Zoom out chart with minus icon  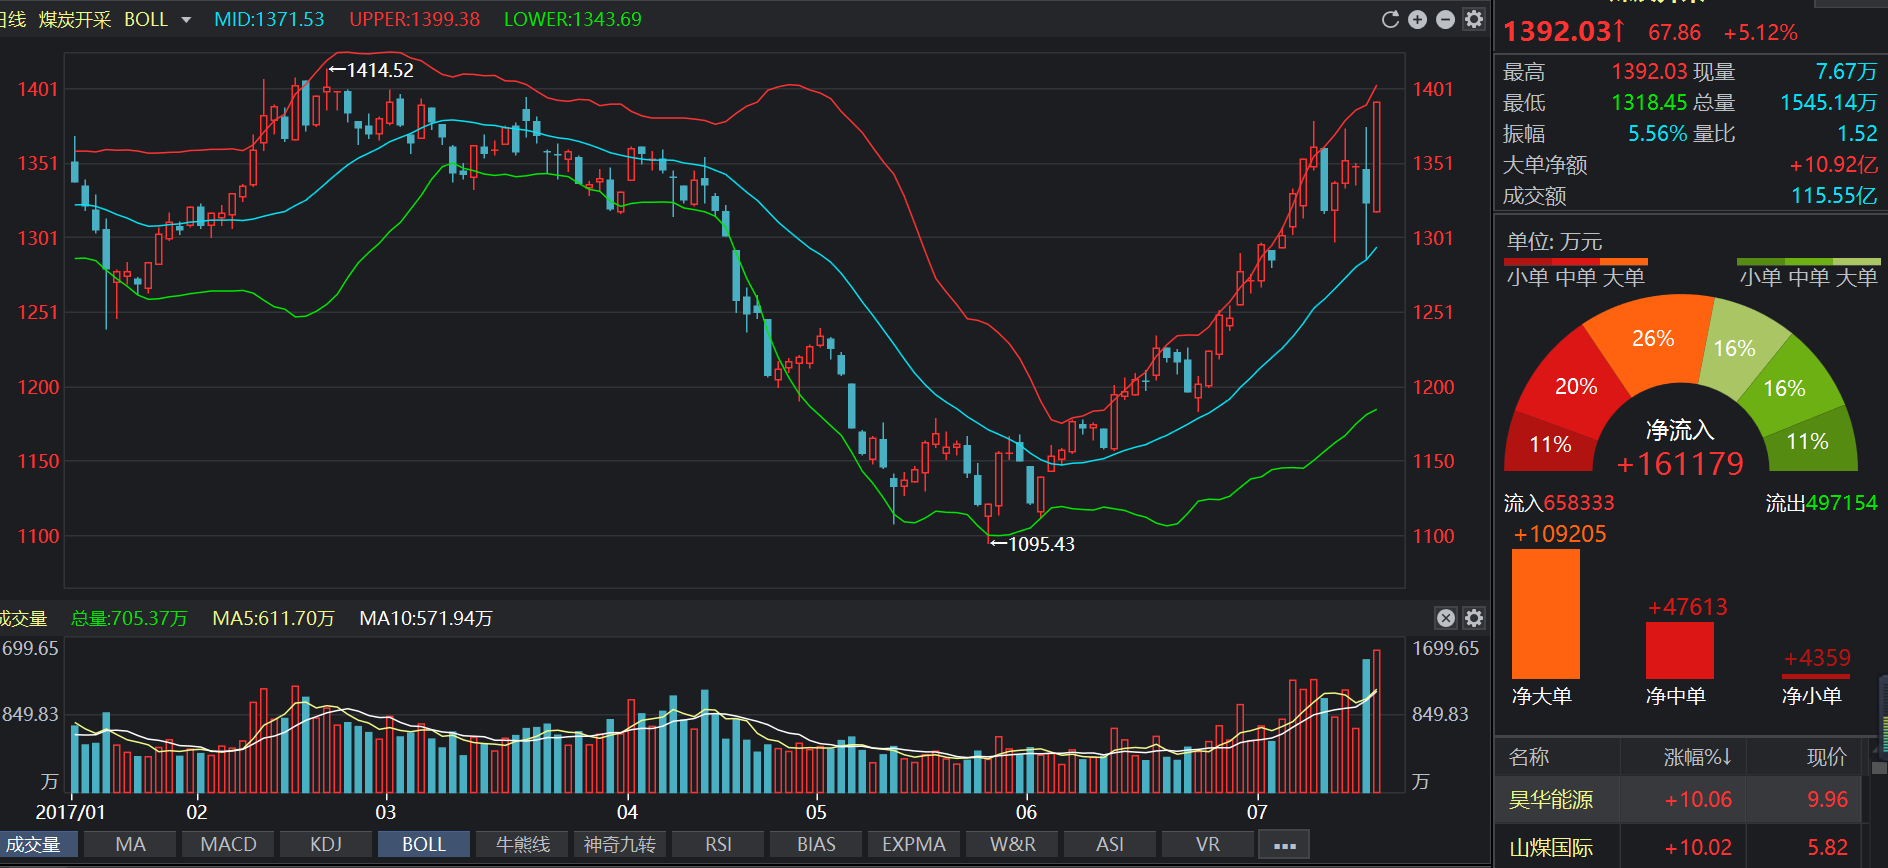click(1445, 19)
